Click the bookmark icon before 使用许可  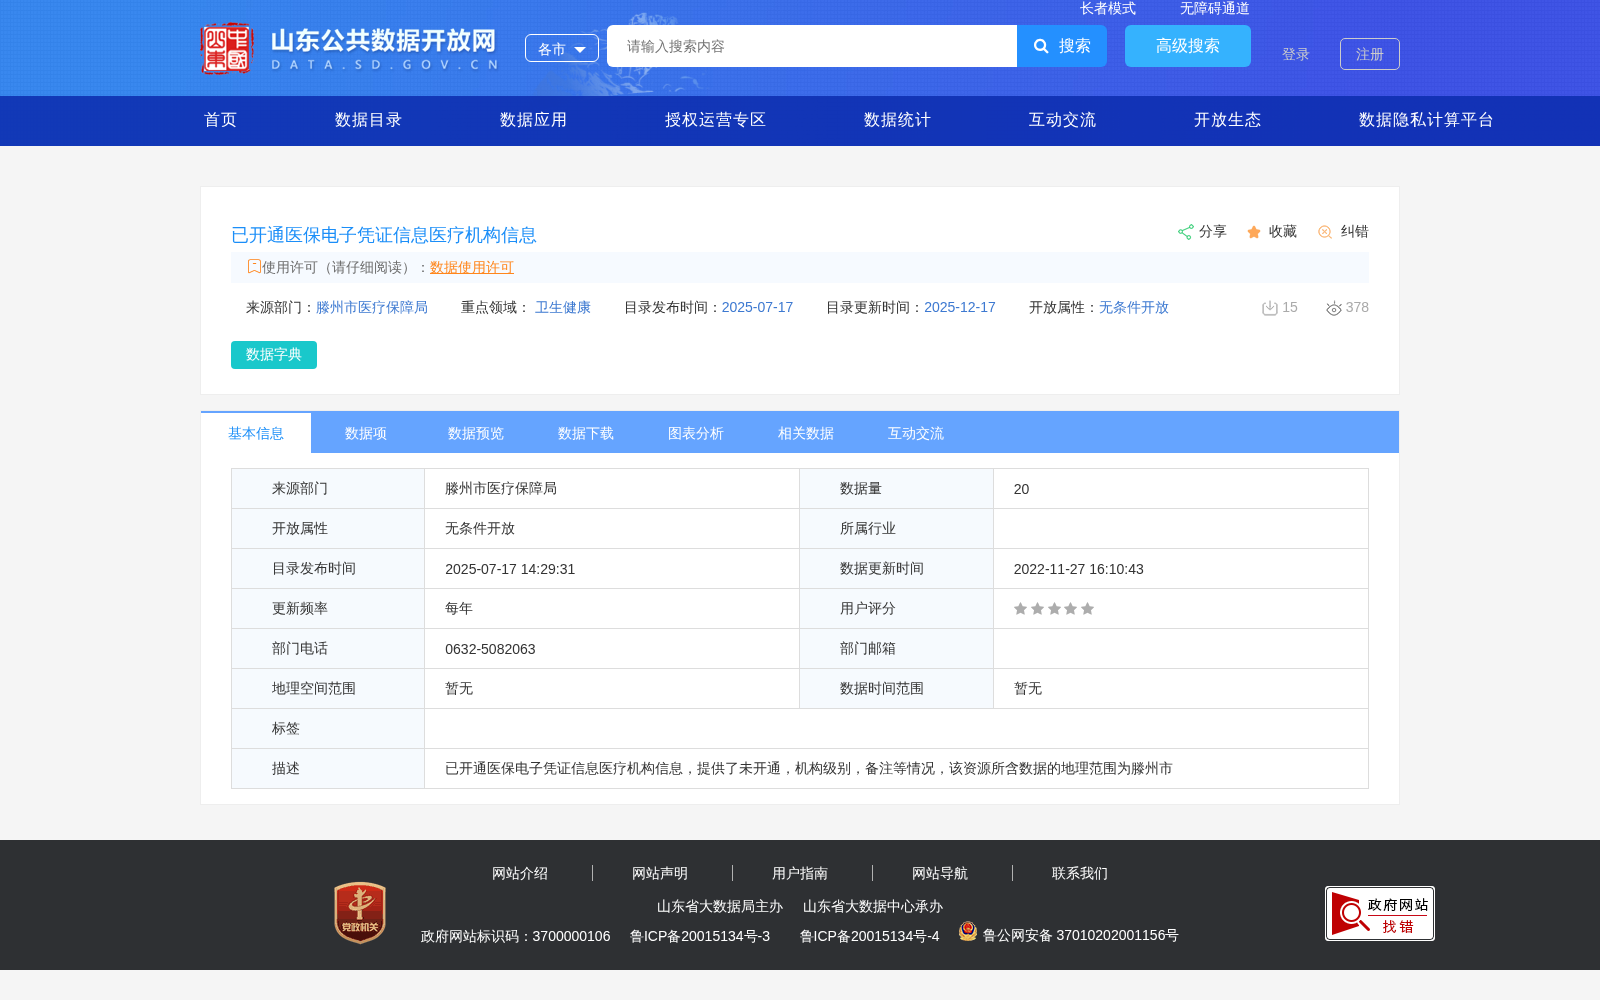pos(254,266)
